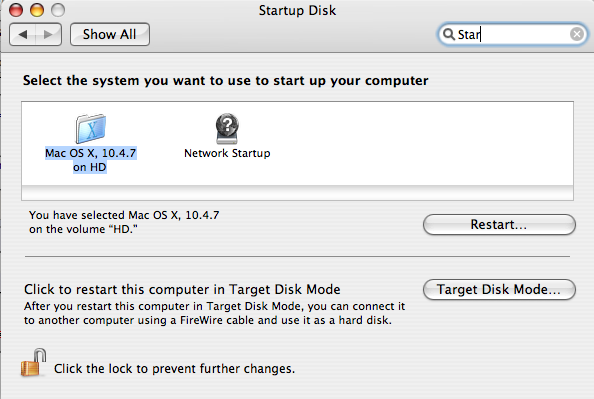The width and height of the screenshot is (594, 399).
Task: Go forward with the right arrow
Action: click(x=48, y=34)
